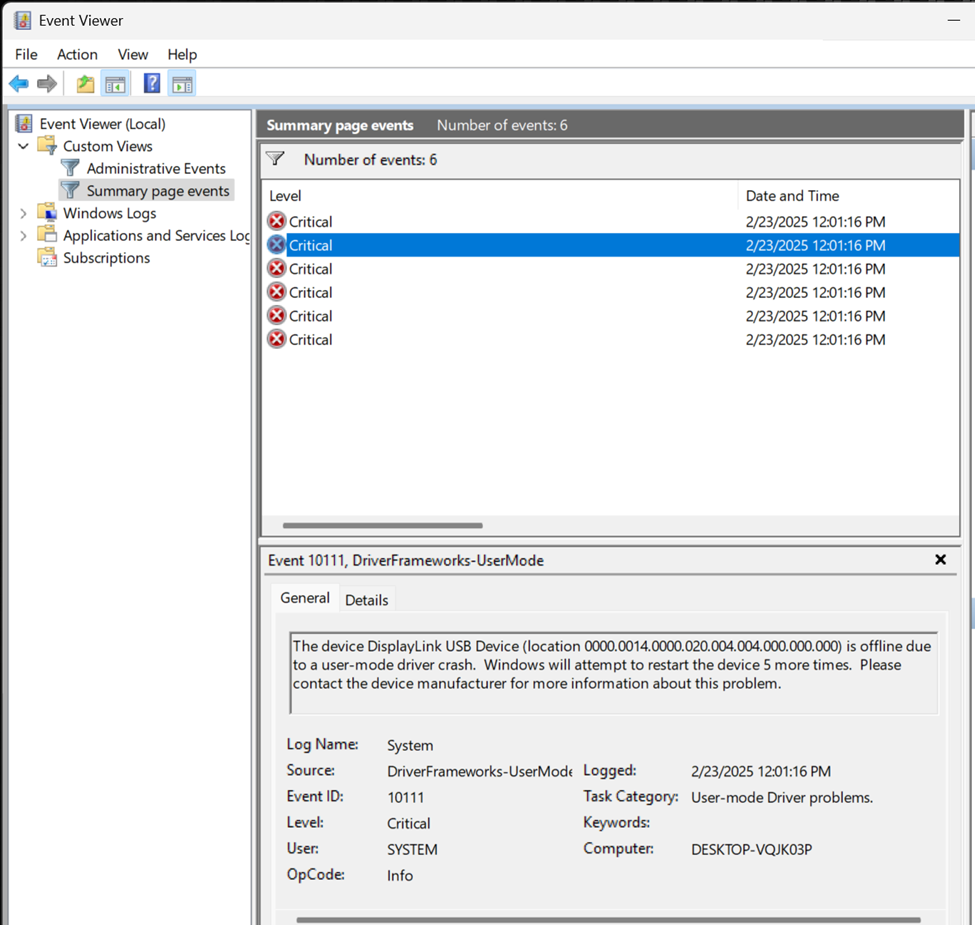Click the Event ID value 10111
Image resolution: width=975 pixels, height=925 pixels.
pyautogui.click(x=405, y=797)
